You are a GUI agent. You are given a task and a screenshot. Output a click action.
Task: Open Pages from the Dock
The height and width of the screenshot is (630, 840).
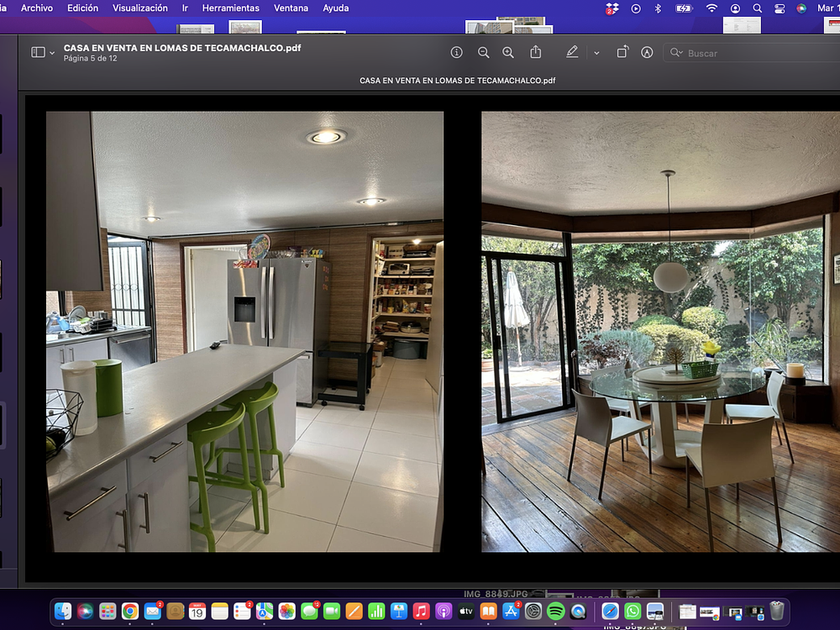(354, 611)
